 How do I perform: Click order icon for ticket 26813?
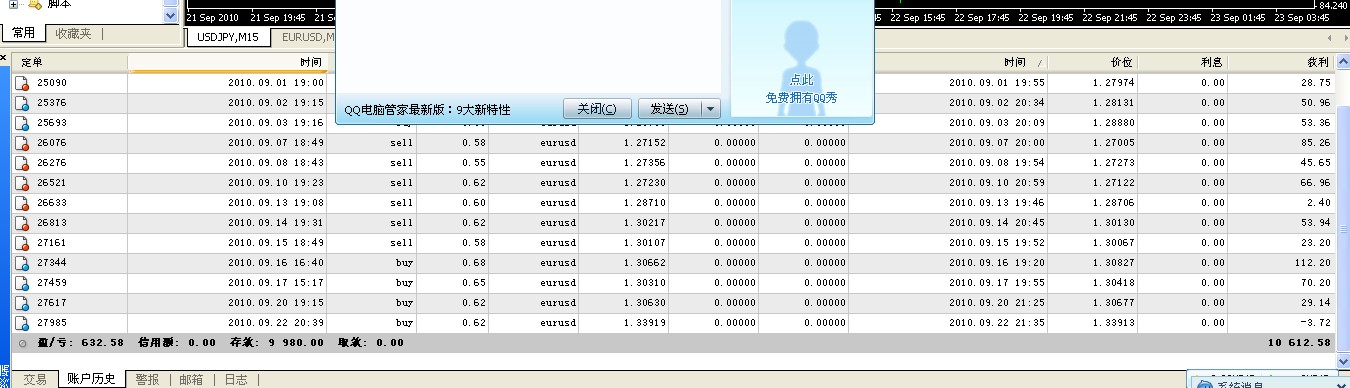click(x=22, y=223)
